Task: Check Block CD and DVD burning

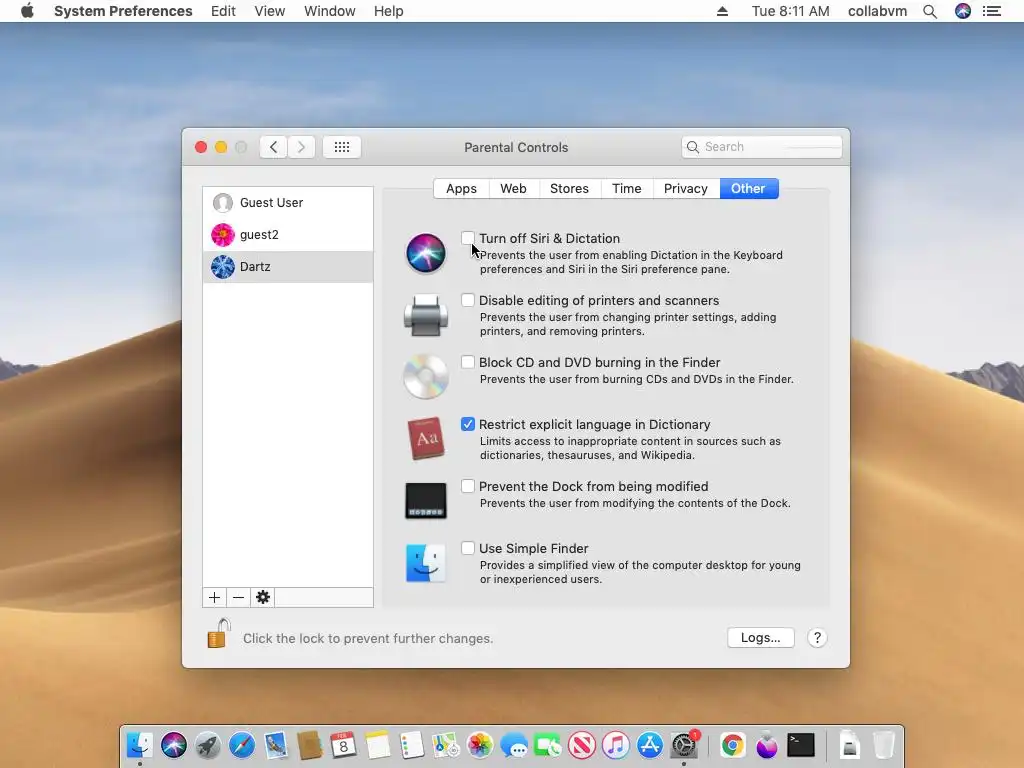Action: (x=468, y=362)
